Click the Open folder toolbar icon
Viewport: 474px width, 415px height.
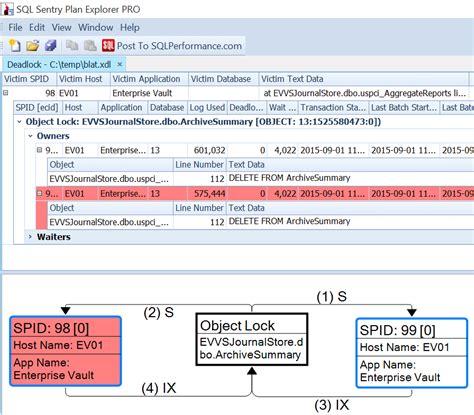pos(33,45)
